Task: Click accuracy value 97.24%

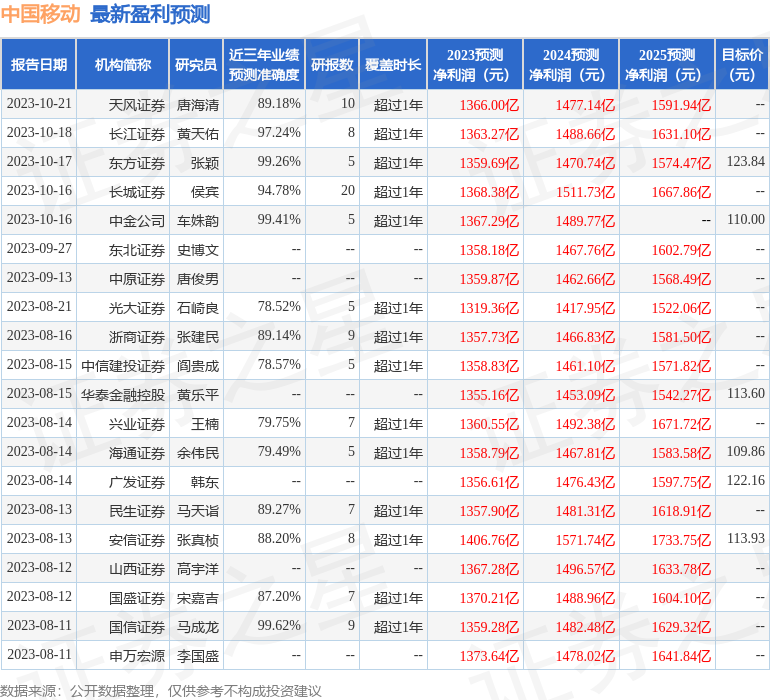Action: [279, 133]
